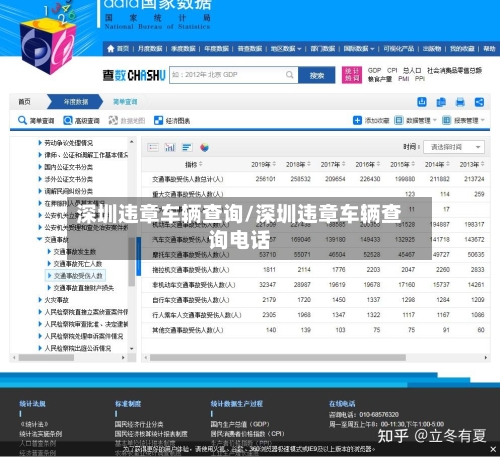Open 统计法实施条例 footer link

tap(41, 434)
